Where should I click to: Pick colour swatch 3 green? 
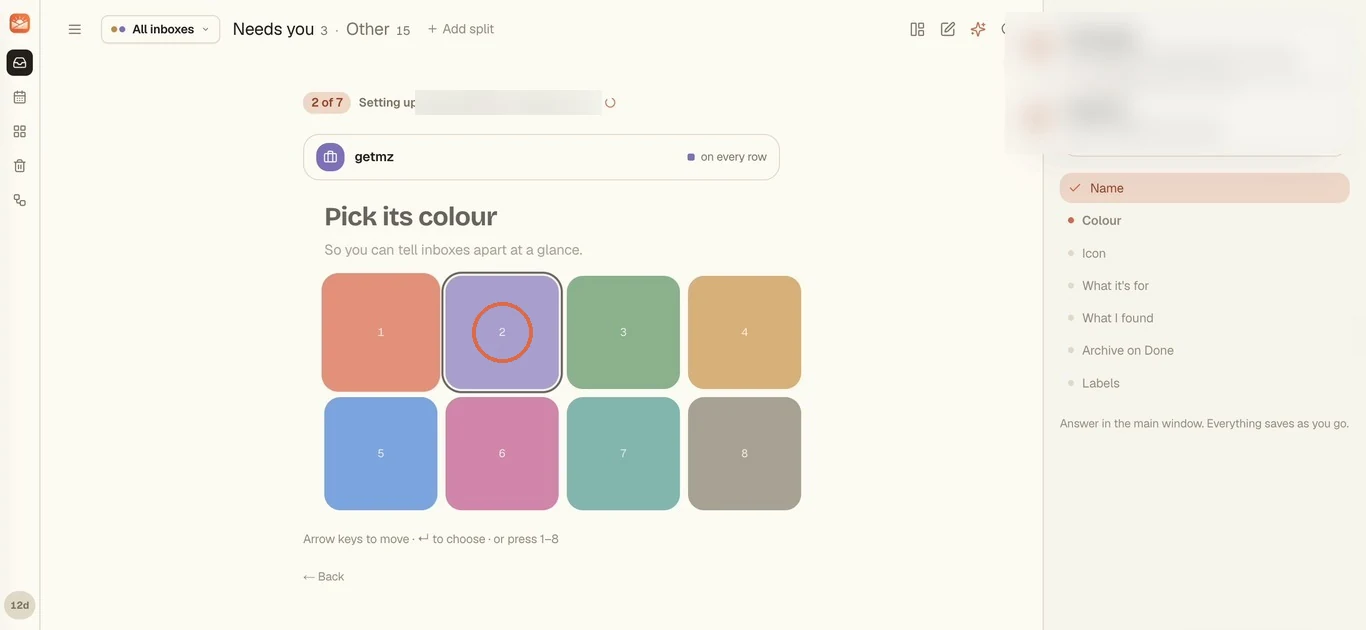623,332
